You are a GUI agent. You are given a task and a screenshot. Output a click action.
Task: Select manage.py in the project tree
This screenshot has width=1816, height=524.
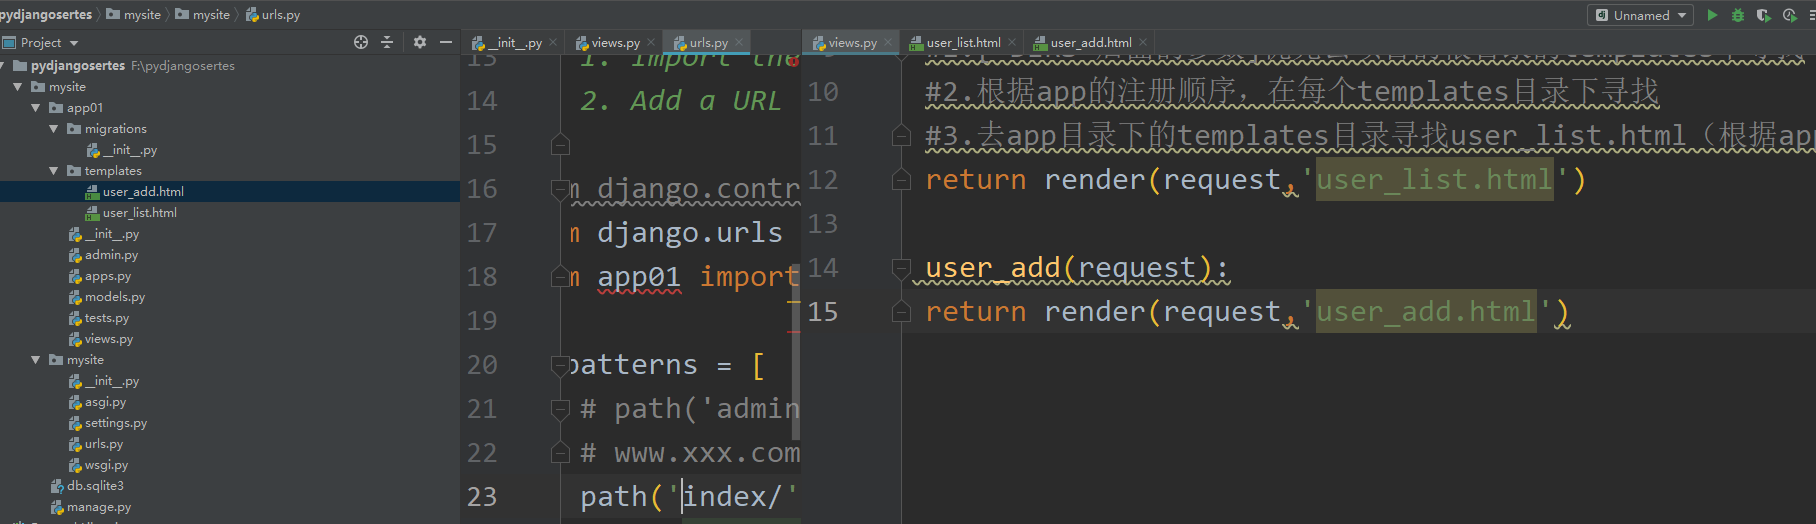[98, 507]
